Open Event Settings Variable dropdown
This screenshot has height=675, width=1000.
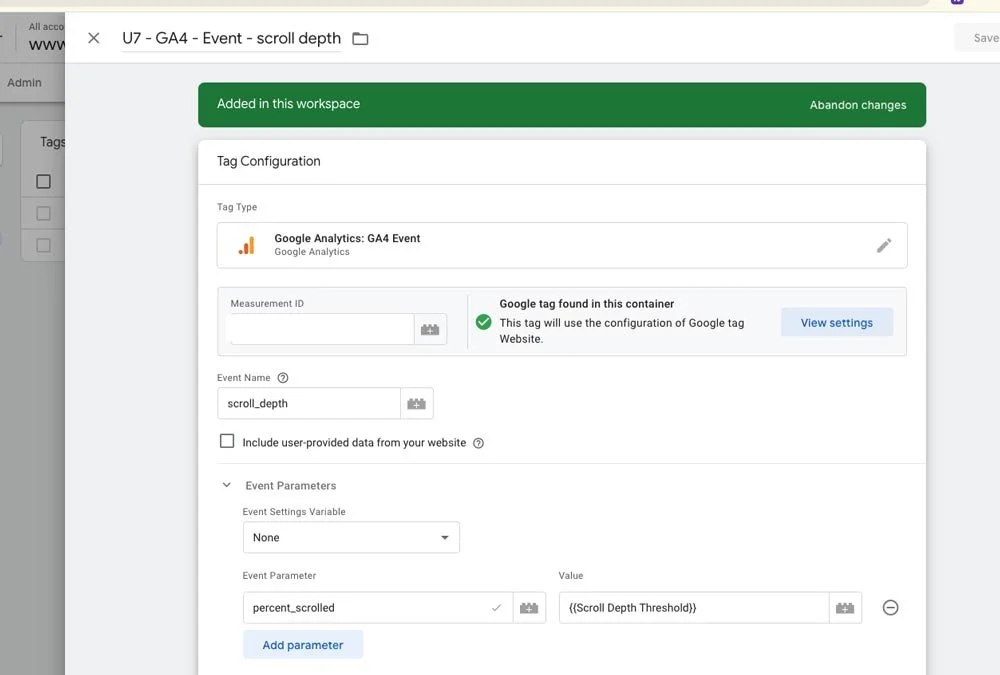click(x=351, y=537)
